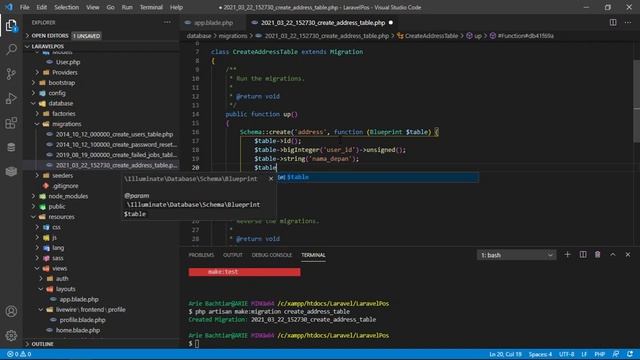Open the Selection menu
Image resolution: width=640 pixels, height=360 pixels.
pos(66,7)
